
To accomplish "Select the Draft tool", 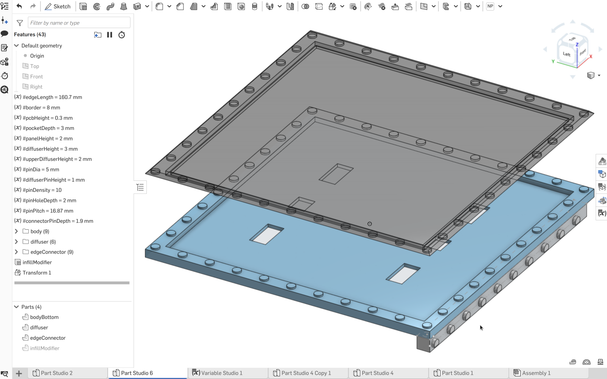I will (x=194, y=6).
